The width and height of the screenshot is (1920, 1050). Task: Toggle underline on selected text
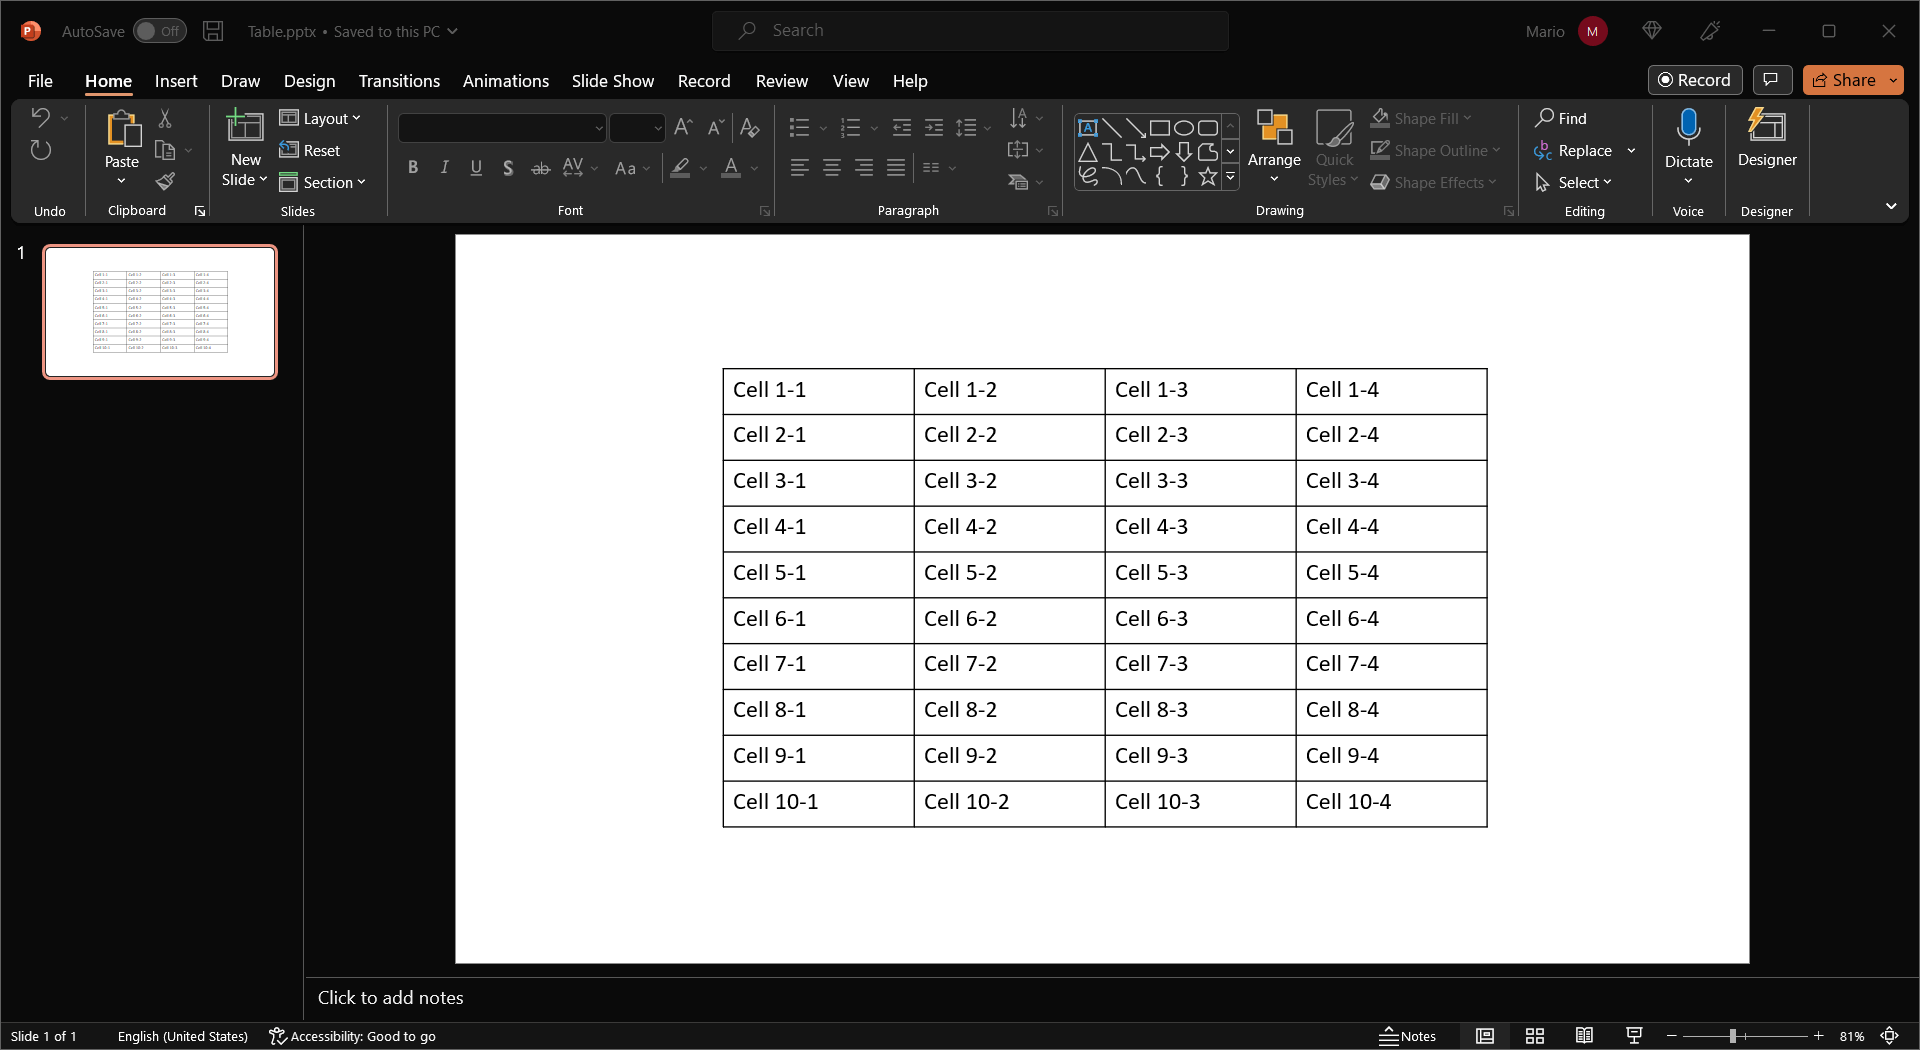476,167
